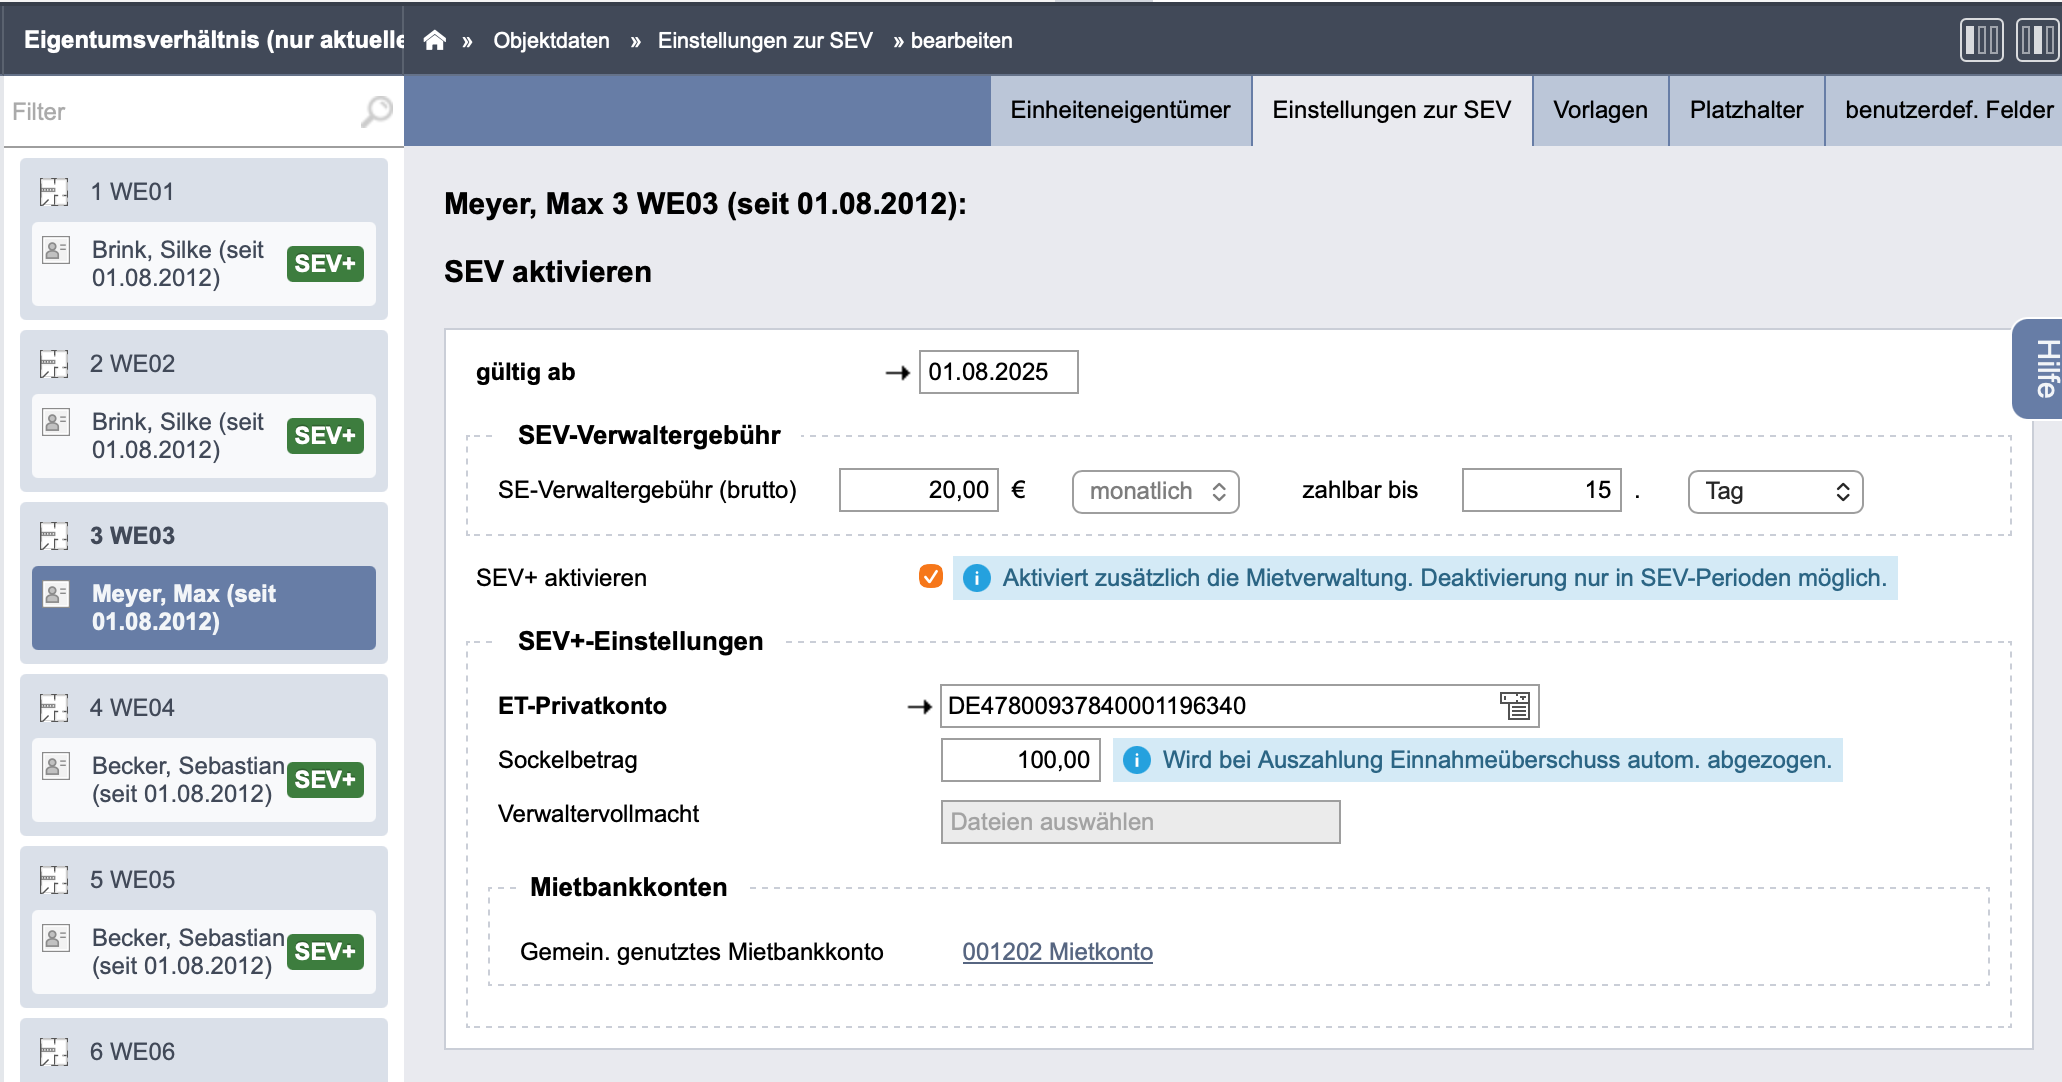Open the Einheiteneigentümer tab

1120,110
